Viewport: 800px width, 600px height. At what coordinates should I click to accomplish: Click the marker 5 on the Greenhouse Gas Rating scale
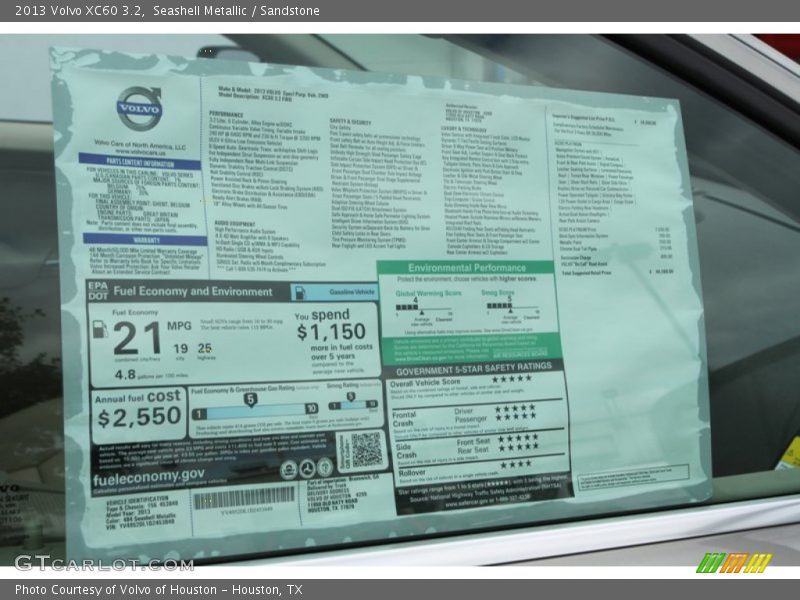coord(250,399)
